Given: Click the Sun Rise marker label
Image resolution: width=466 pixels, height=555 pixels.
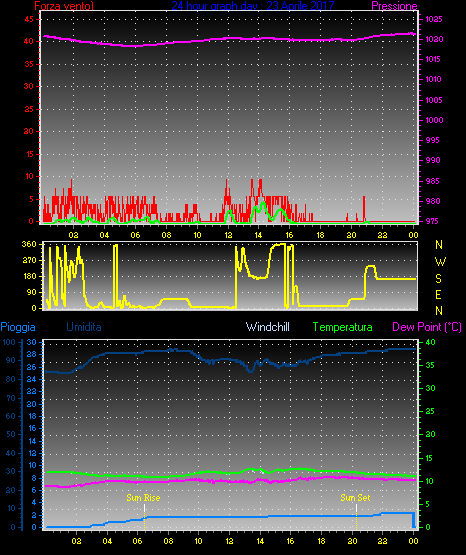Looking at the screenshot, I should [x=143, y=498].
